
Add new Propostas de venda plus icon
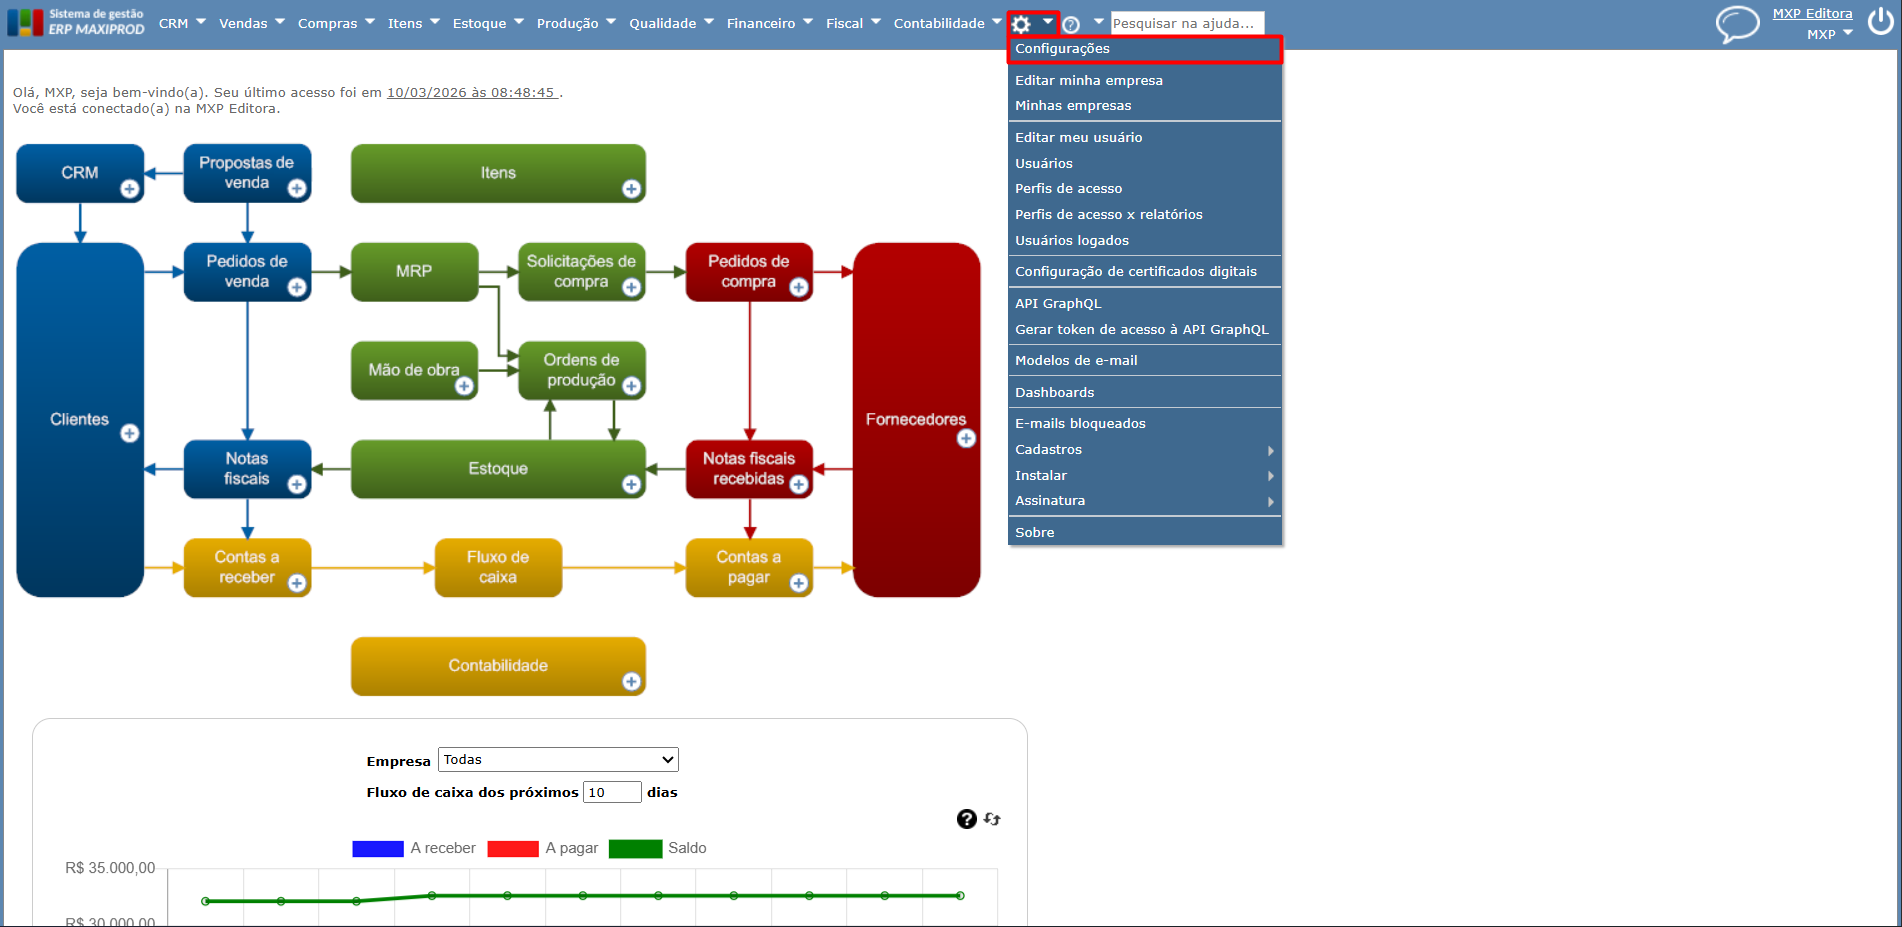(297, 189)
